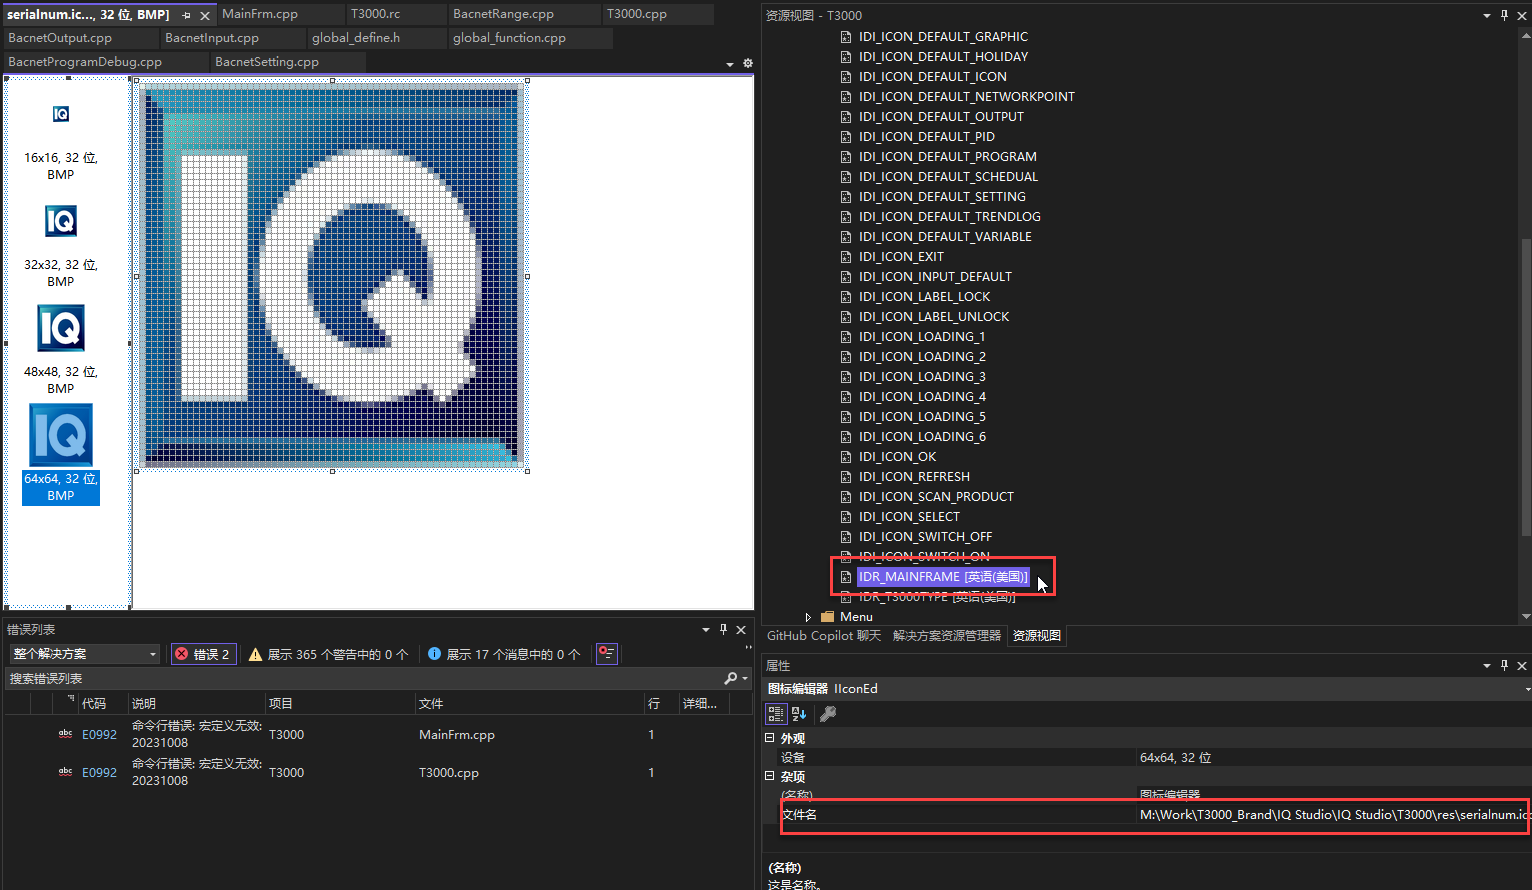
Task: Switch to the MainFrm.cpp tab
Action: tap(260, 14)
